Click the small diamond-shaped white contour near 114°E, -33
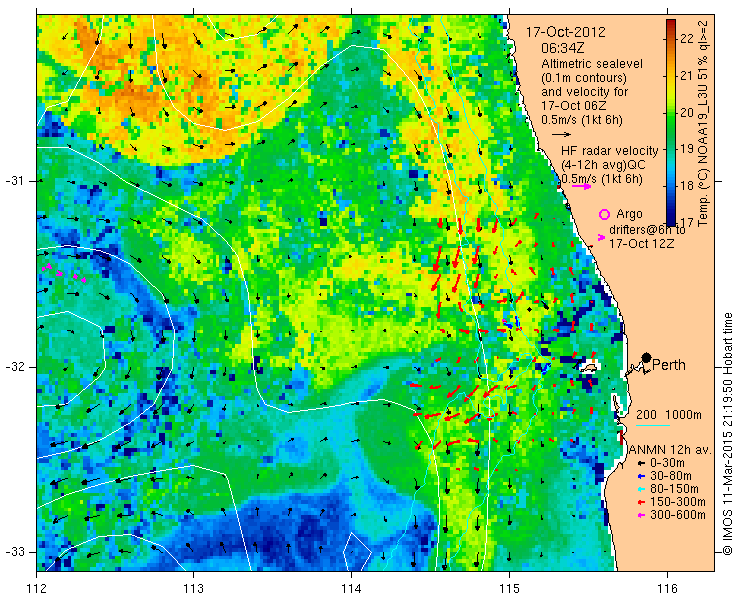This screenshot has width=740, height=600. pos(357,551)
